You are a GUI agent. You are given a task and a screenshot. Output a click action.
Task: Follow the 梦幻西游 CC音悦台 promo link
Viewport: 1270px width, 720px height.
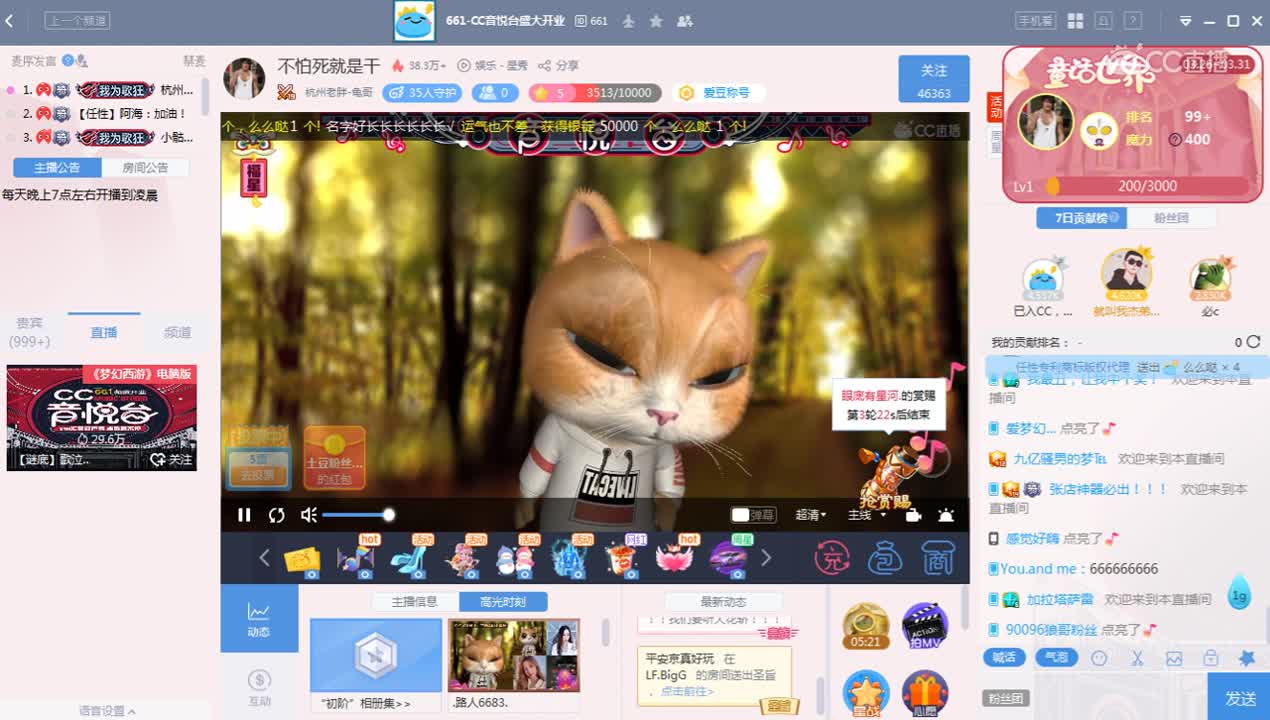102,418
